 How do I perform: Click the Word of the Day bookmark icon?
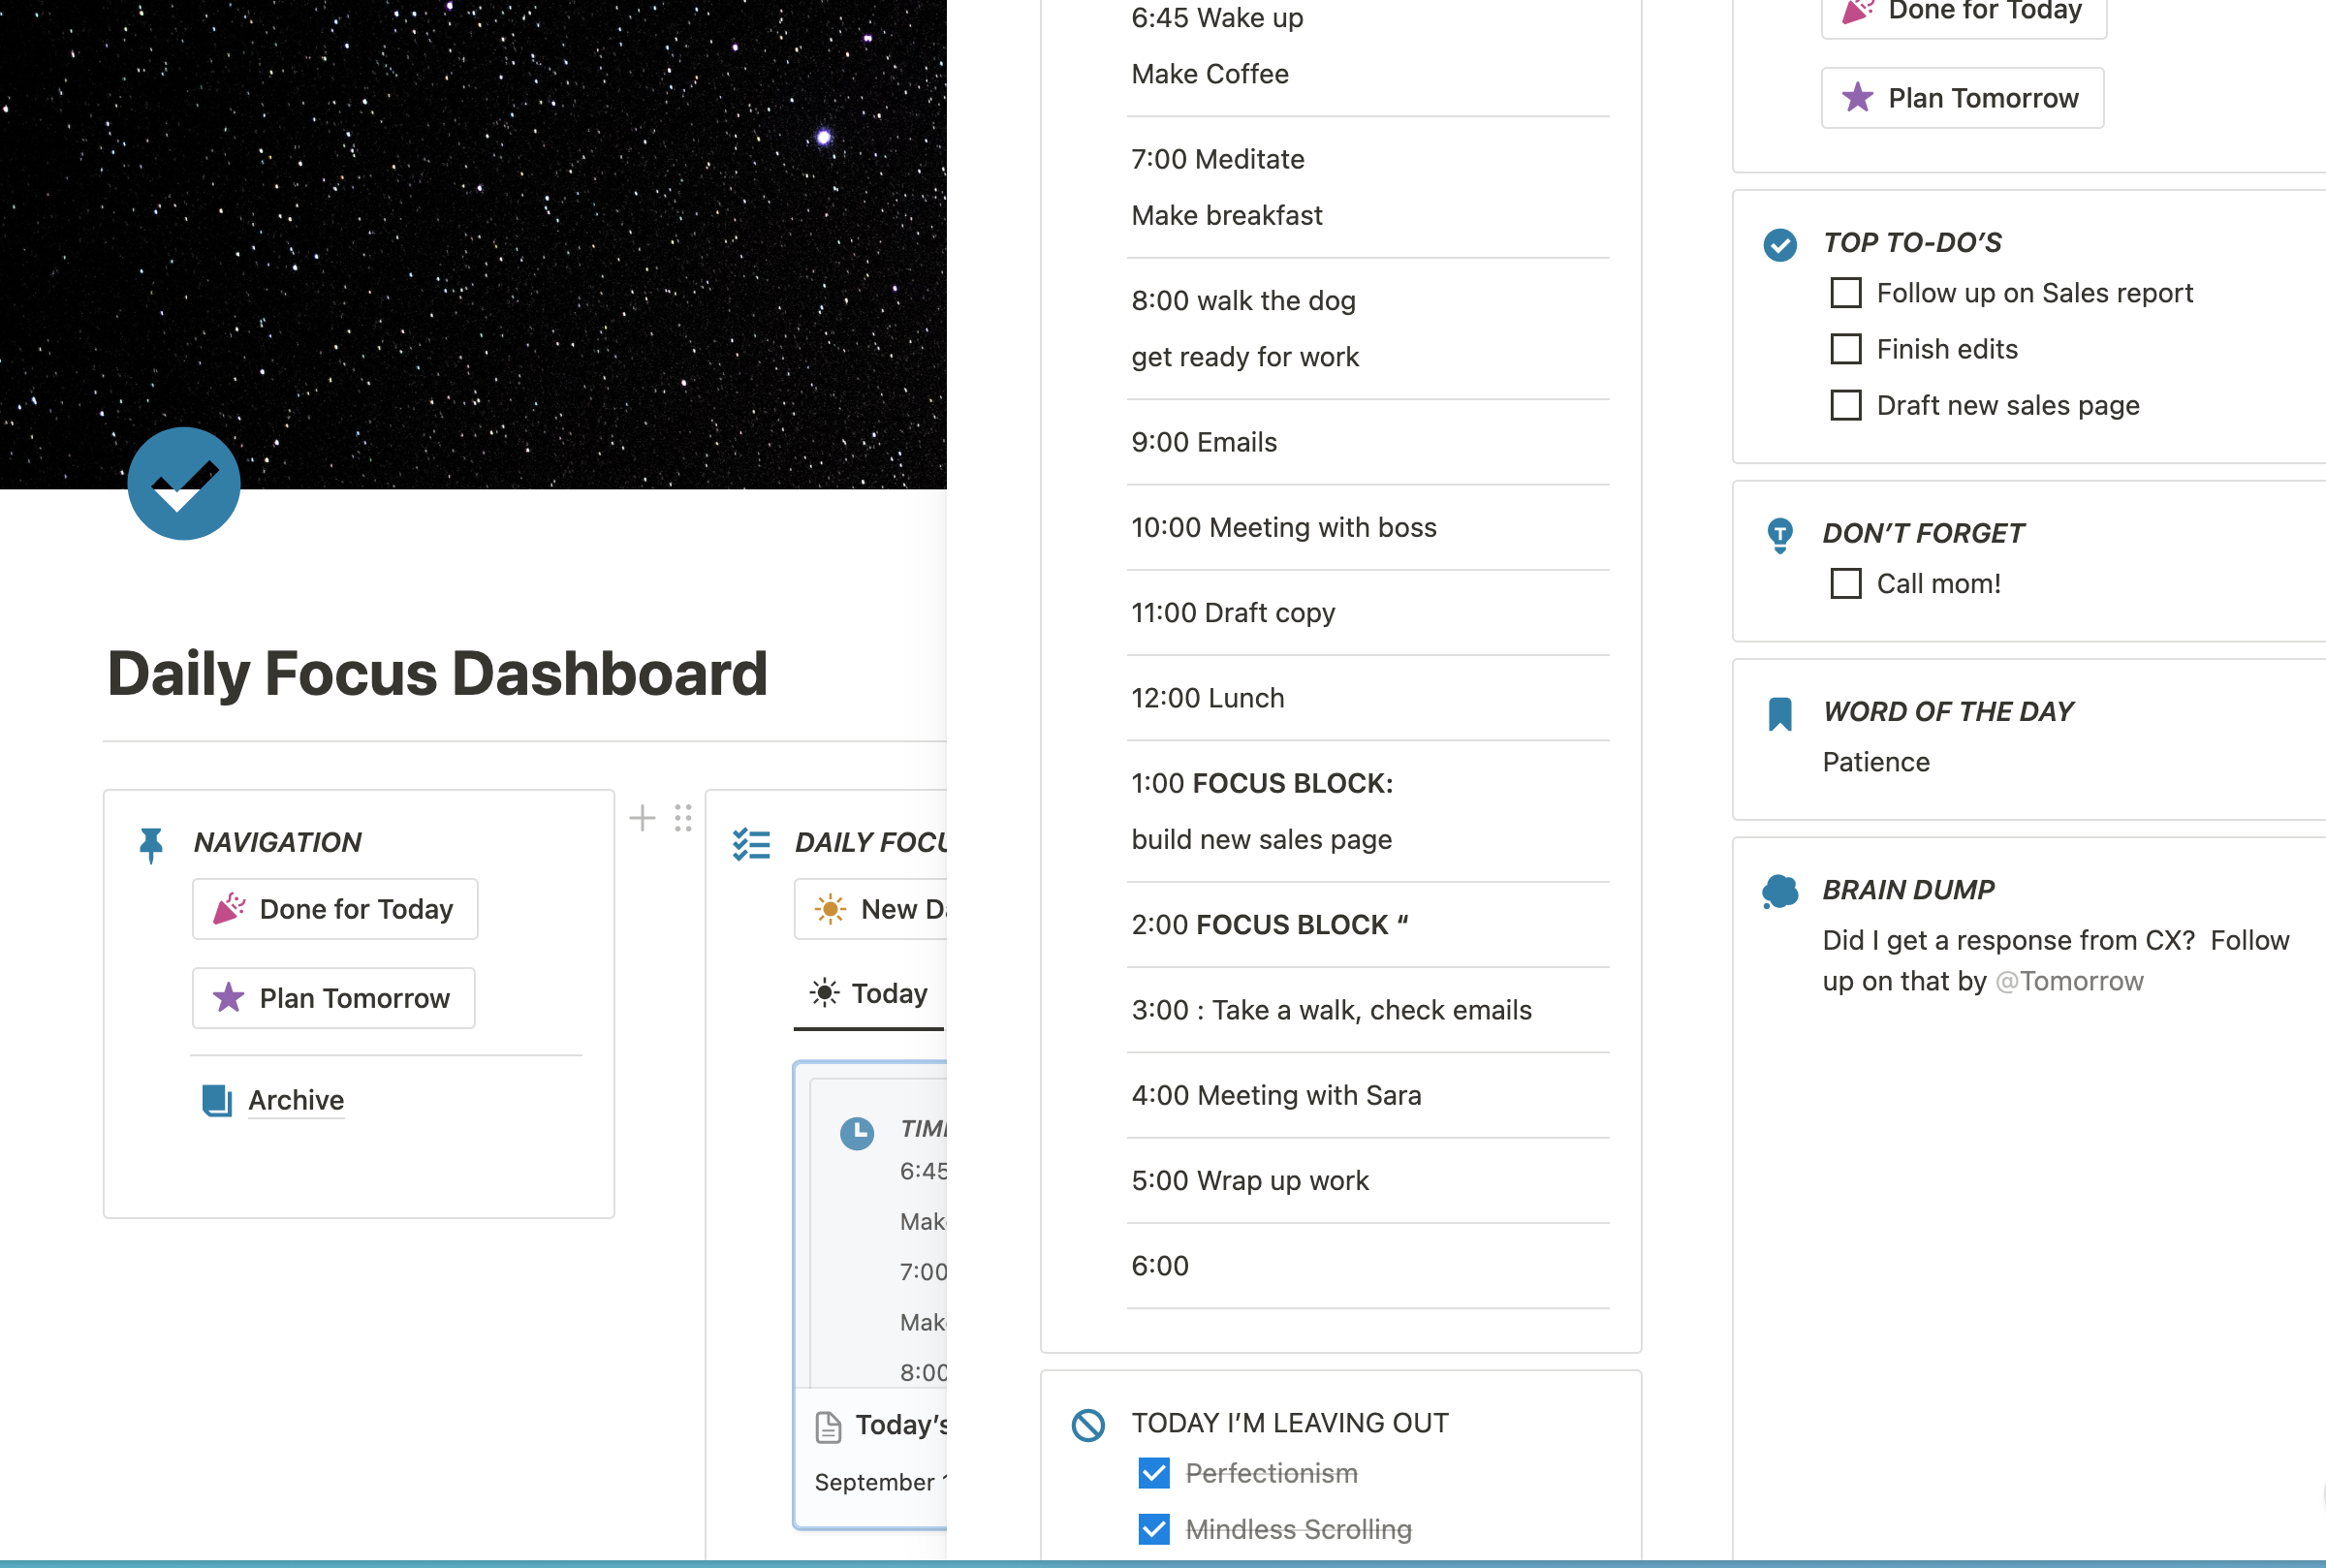(1780, 714)
